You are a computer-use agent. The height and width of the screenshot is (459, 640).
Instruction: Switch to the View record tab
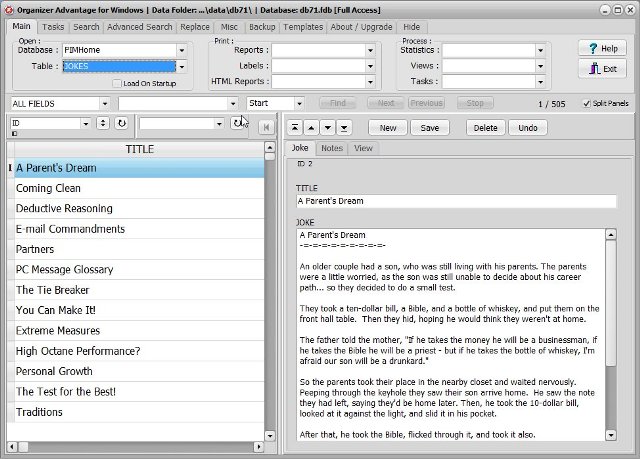(x=363, y=148)
